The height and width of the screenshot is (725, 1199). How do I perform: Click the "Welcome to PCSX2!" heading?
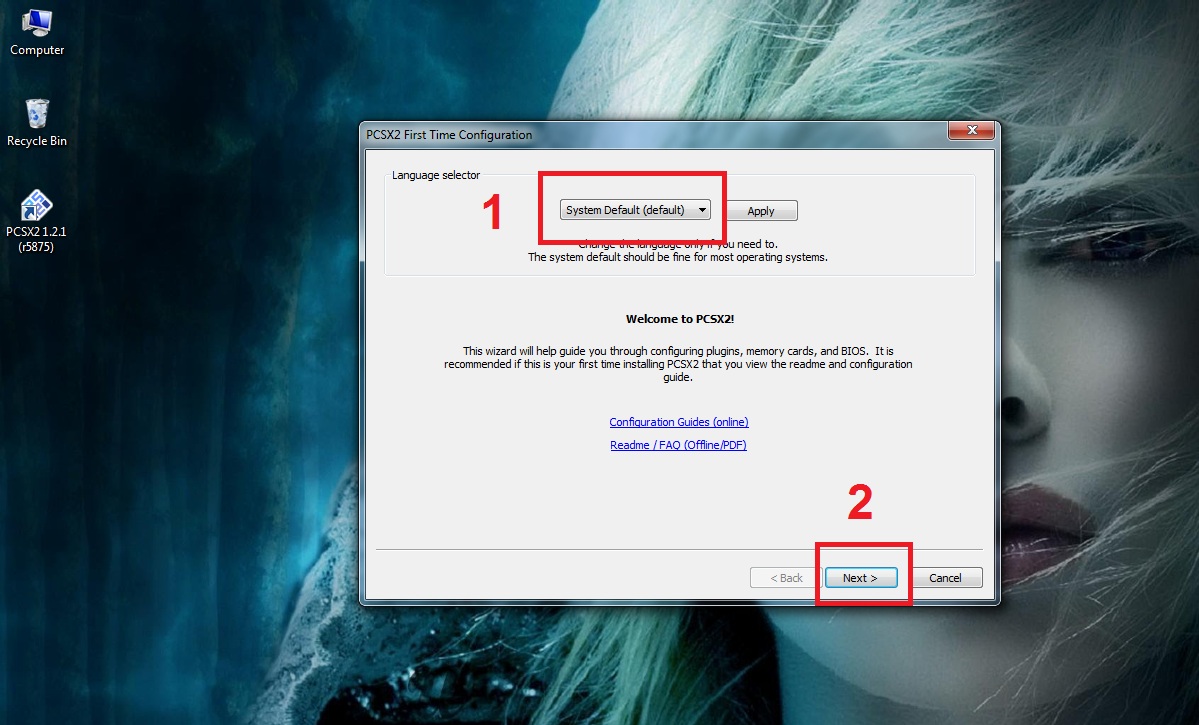pos(679,319)
